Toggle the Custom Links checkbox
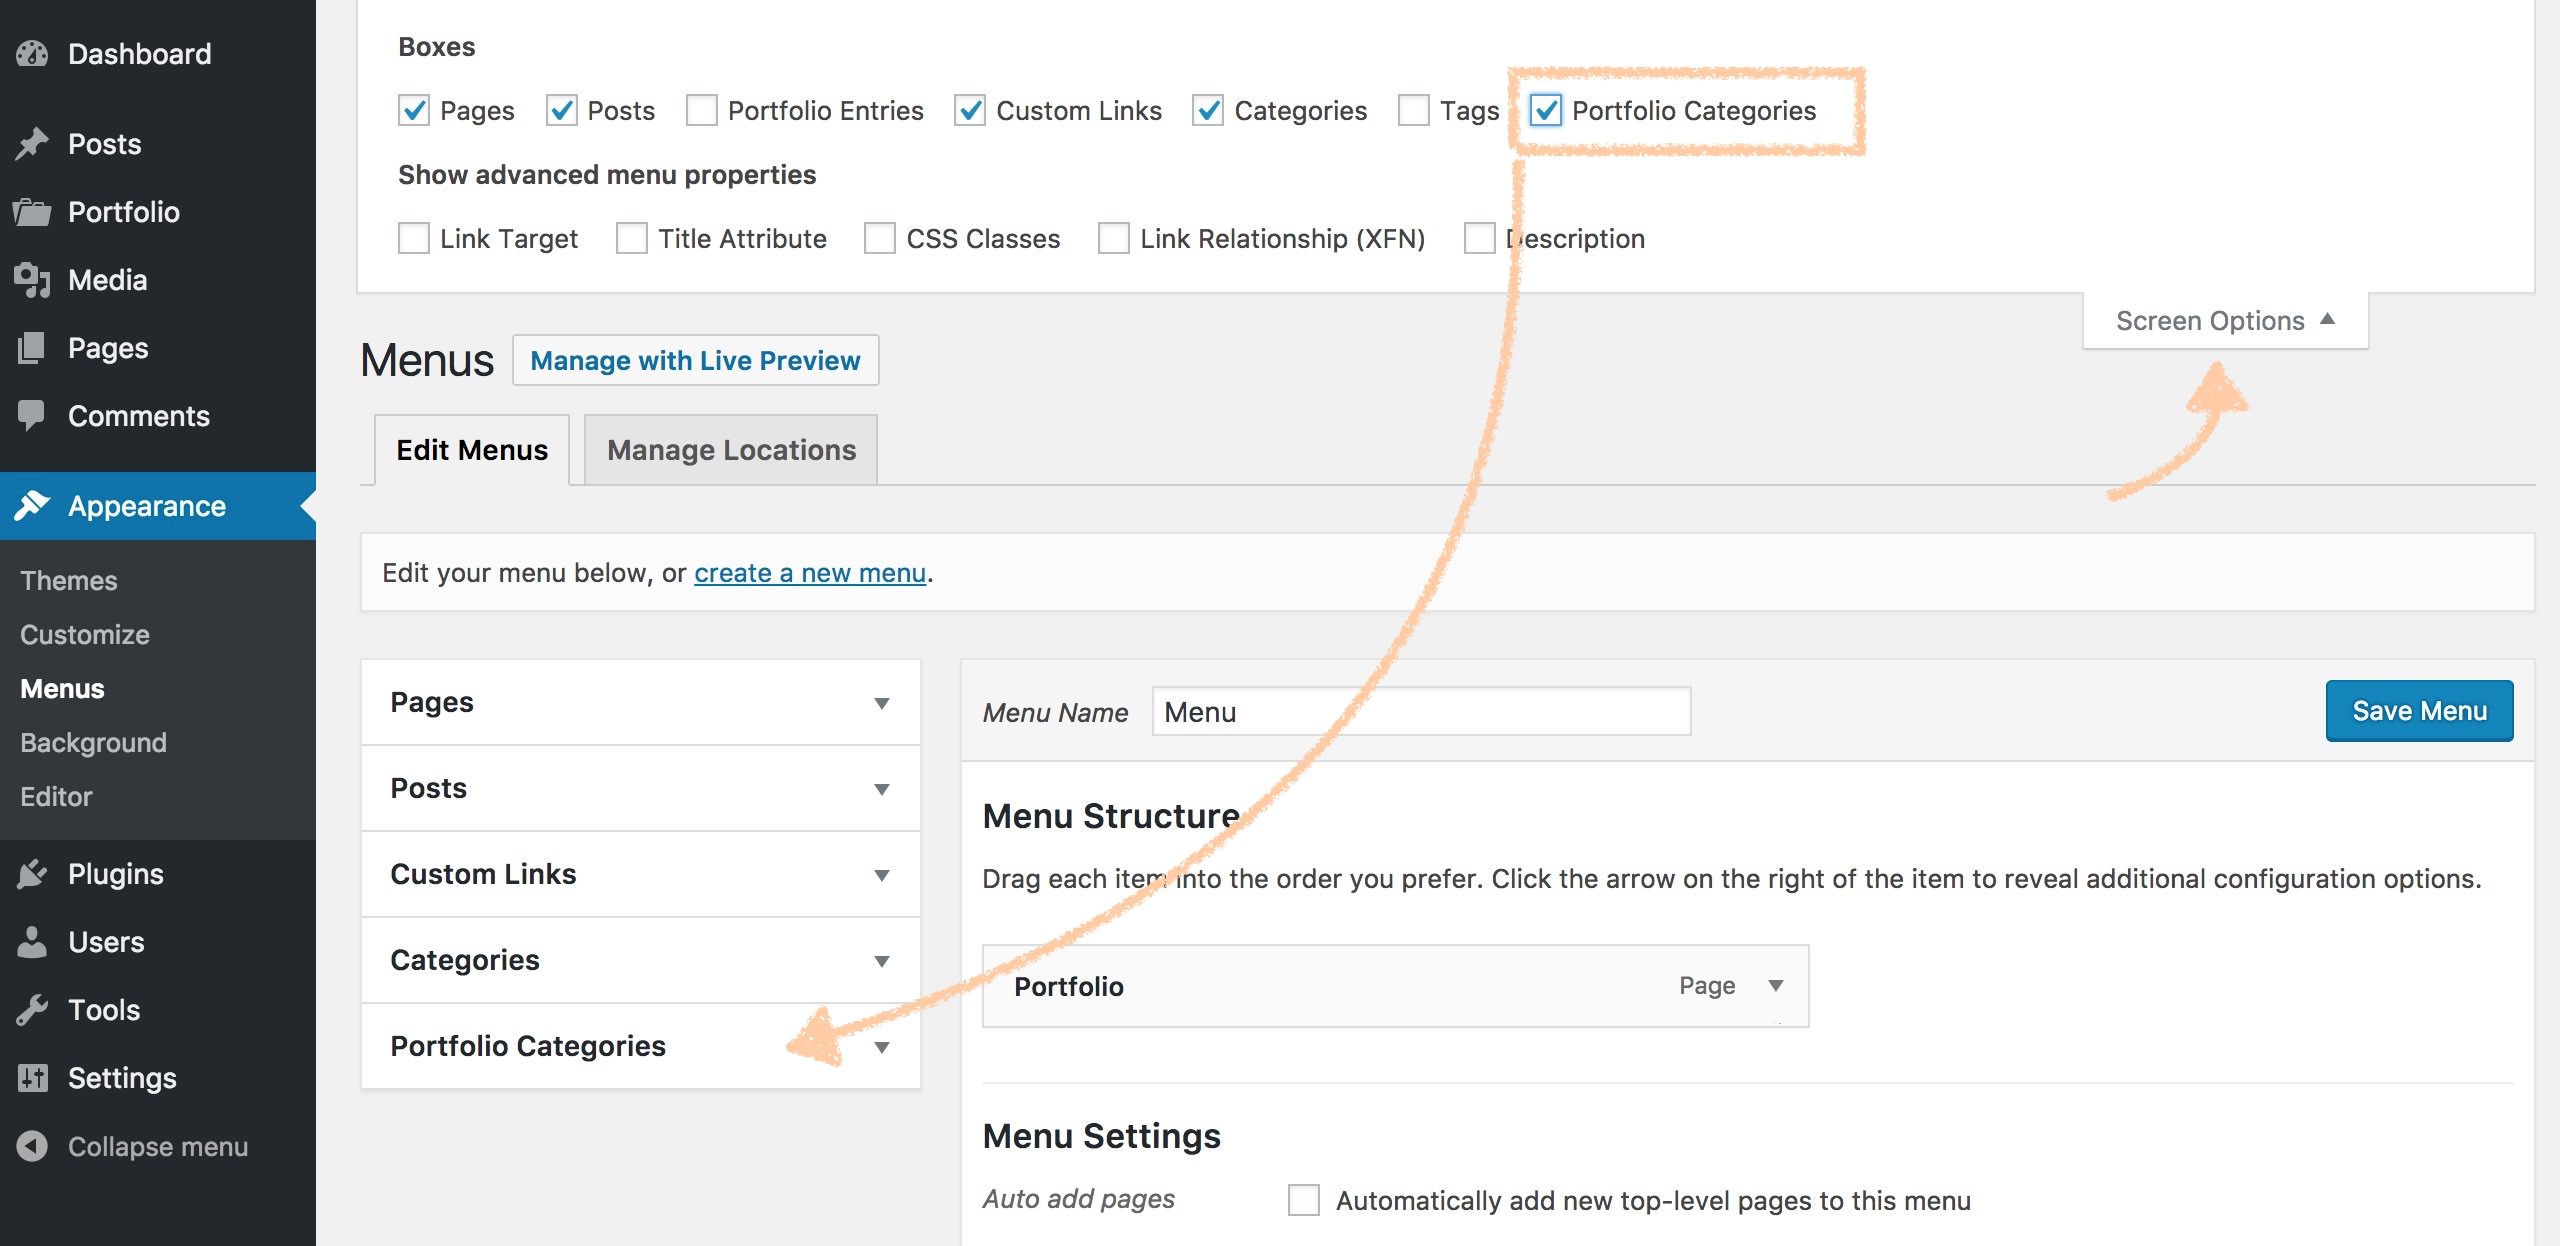The image size is (2560, 1246). pos(970,110)
